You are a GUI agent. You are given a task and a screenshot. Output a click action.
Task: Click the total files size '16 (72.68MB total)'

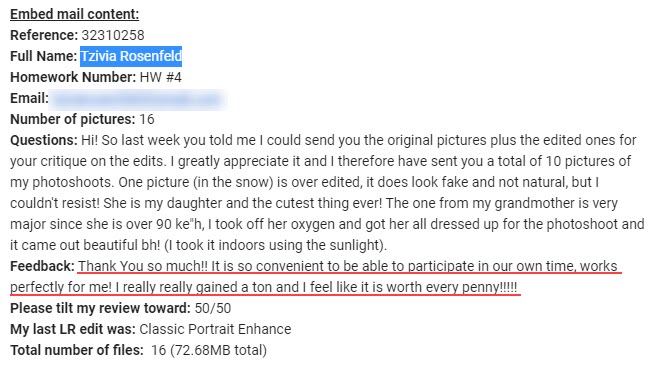tap(208, 350)
